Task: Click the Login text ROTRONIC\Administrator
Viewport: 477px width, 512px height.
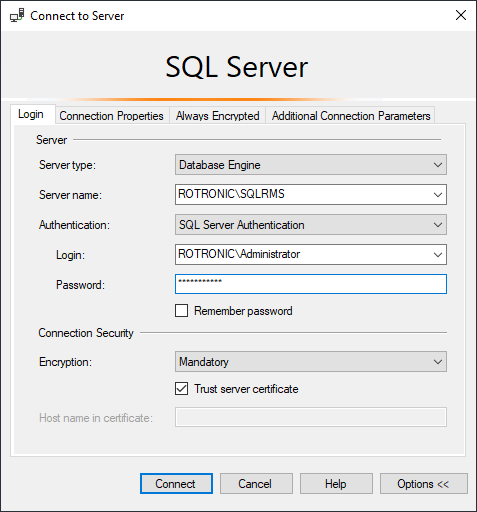Action: (239, 254)
